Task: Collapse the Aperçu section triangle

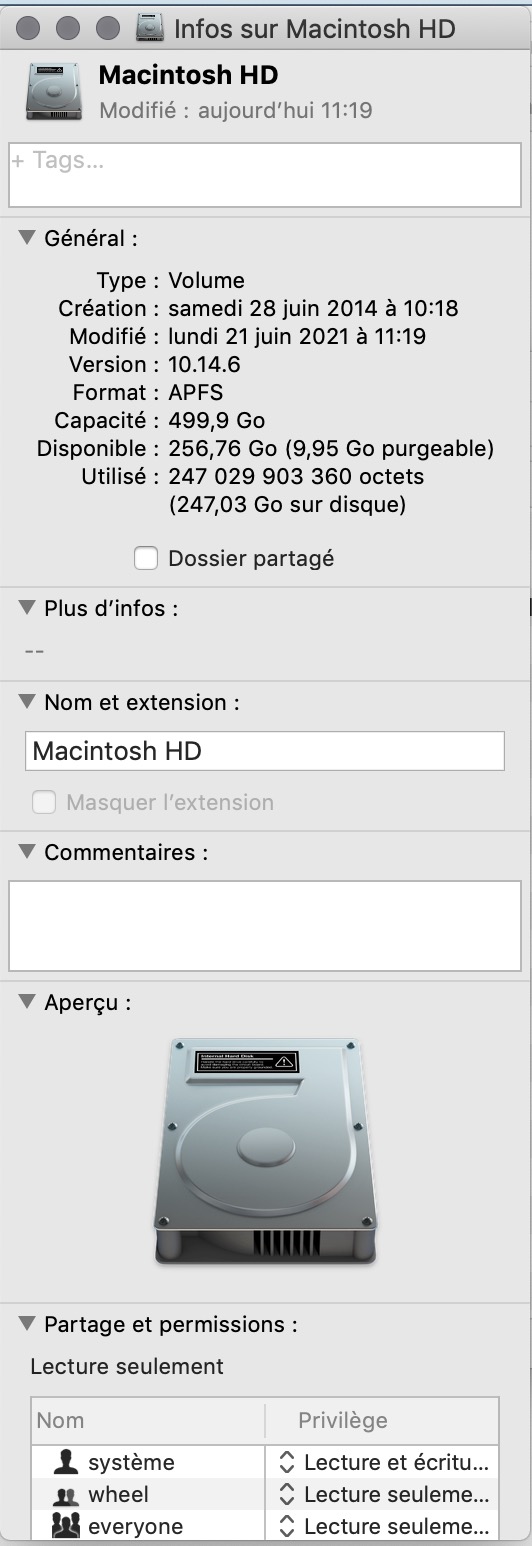Action: coord(27,1002)
